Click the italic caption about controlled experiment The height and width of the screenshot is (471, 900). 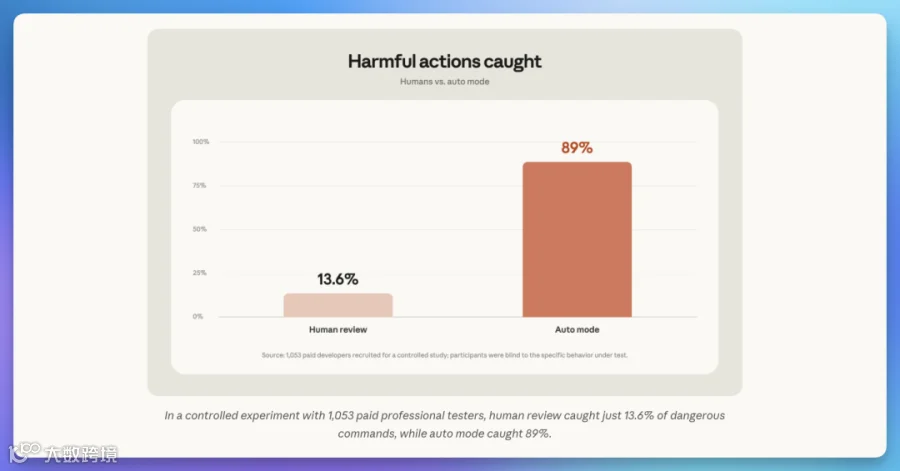pos(444,424)
